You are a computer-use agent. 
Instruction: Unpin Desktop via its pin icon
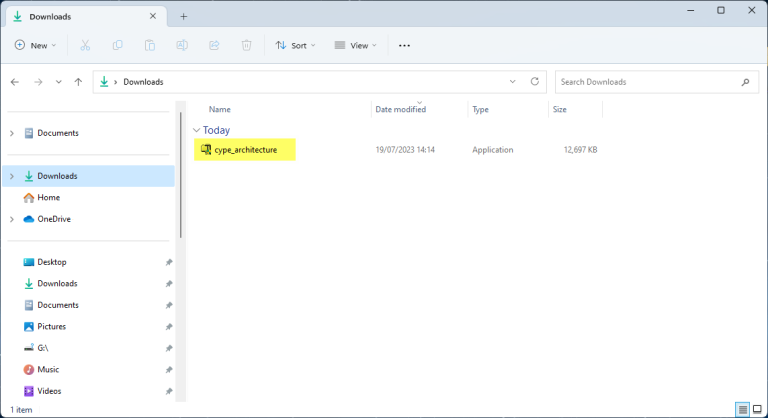click(x=168, y=262)
